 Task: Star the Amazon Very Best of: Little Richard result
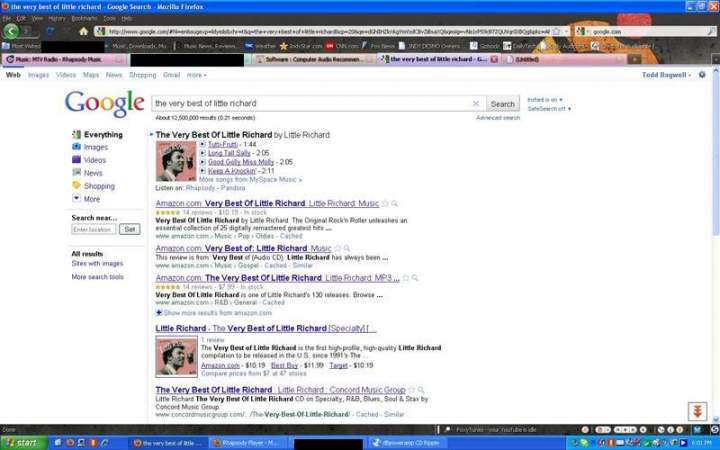(x=338, y=248)
